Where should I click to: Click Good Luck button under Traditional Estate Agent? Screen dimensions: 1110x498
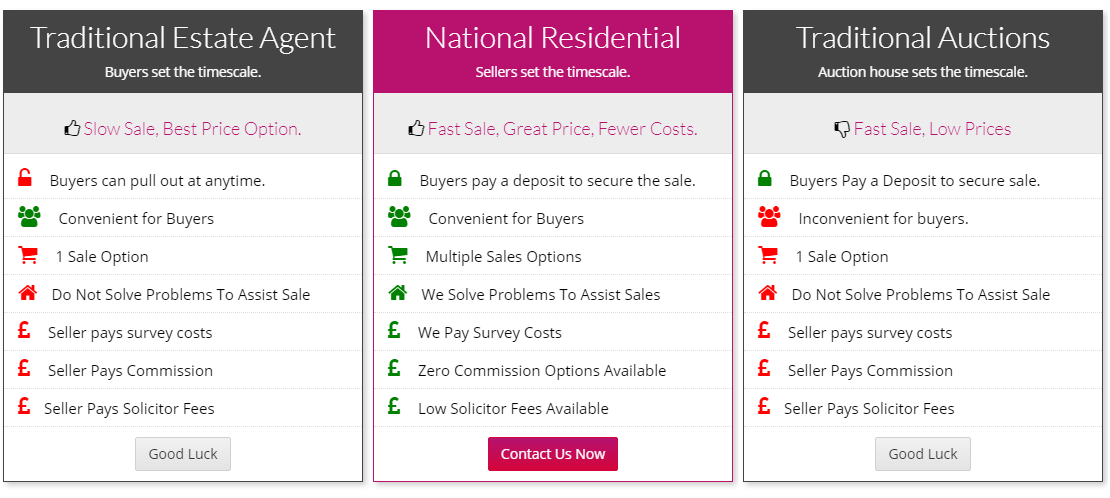(x=183, y=454)
